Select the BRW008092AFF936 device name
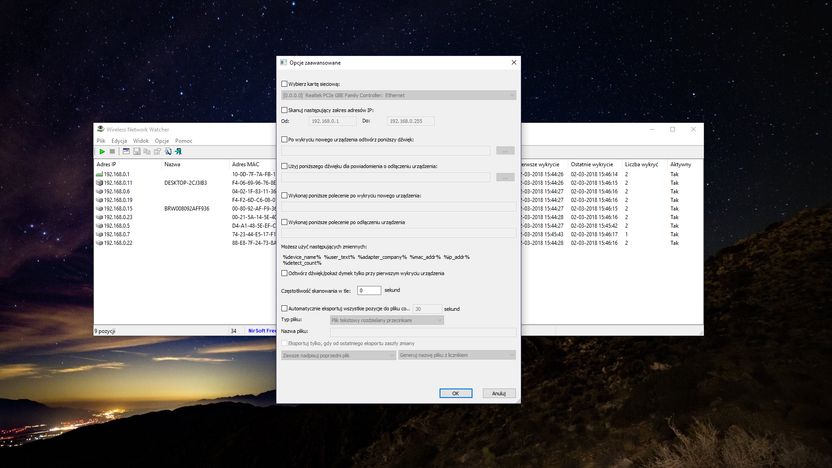This screenshot has height=468, width=832. 187,209
